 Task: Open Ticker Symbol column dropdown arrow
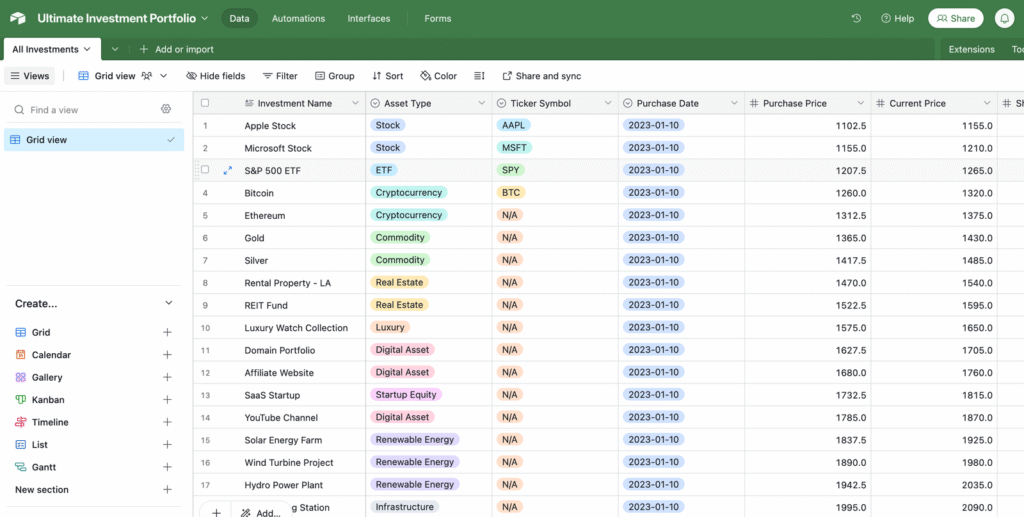608,103
